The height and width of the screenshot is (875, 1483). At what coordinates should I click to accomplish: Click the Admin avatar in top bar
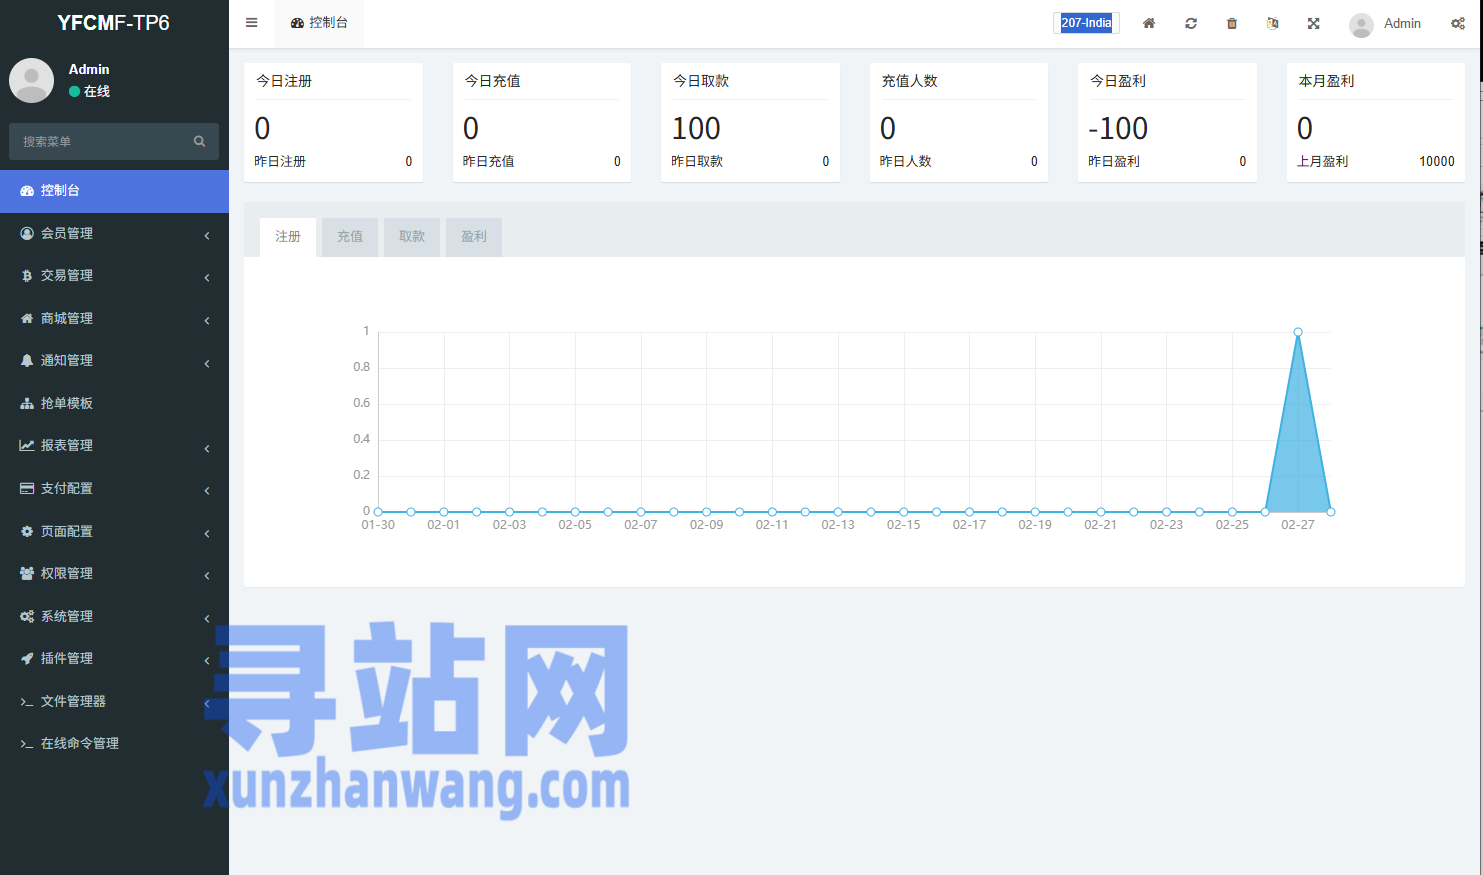click(x=1360, y=24)
